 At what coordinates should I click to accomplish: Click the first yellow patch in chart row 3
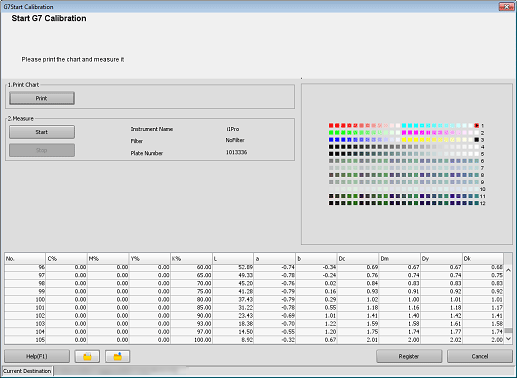pos(404,140)
